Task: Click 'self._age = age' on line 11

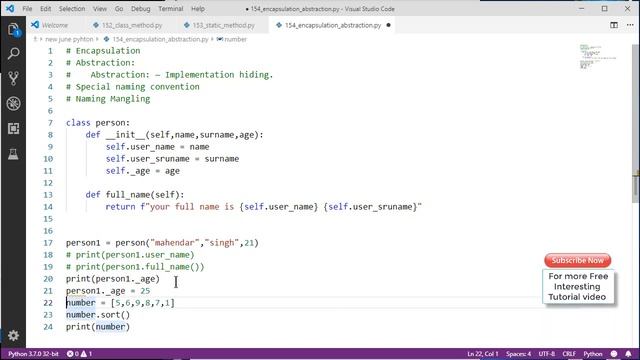Action: tap(143, 171)
